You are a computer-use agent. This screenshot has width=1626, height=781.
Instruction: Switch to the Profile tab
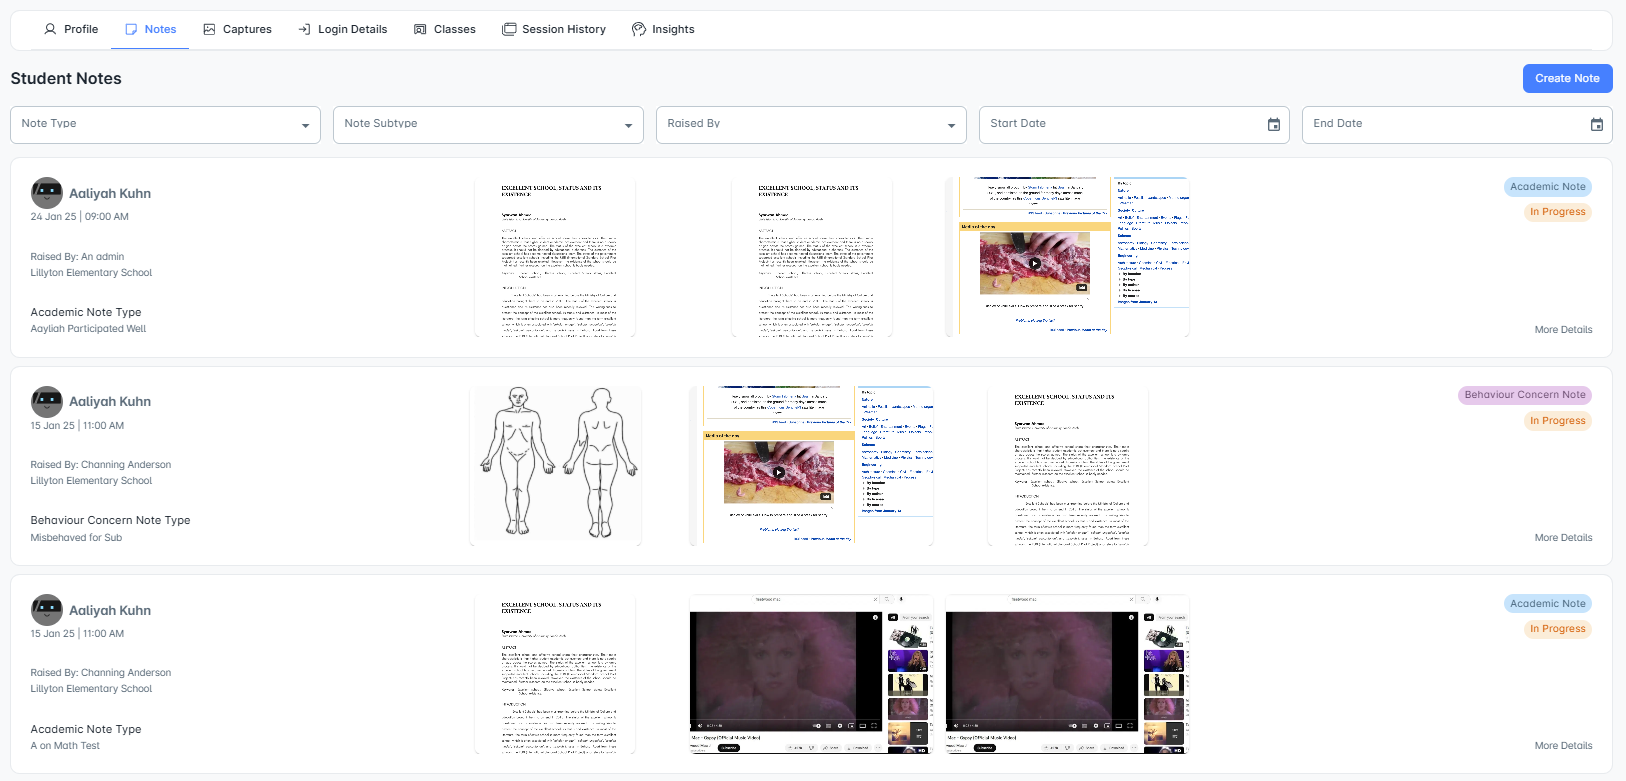70,29
